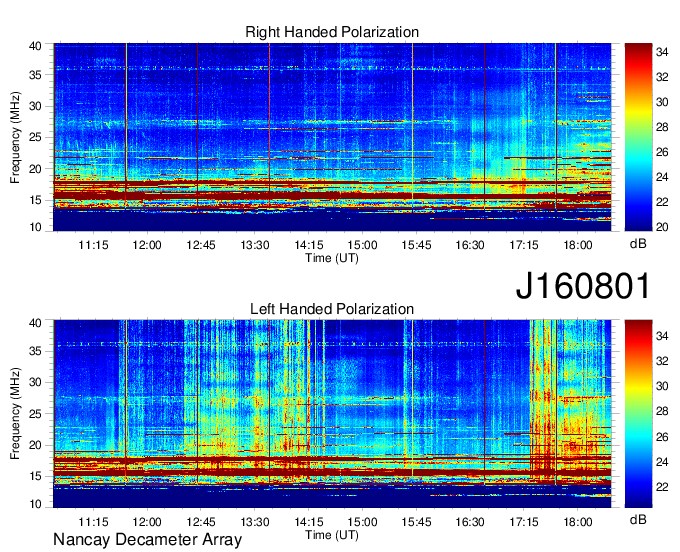This screenshot has width=680, height=552.
Task: Click the "Nancay Decameter Array" caption
Action: pyautogui.click(x=147, y=539)
